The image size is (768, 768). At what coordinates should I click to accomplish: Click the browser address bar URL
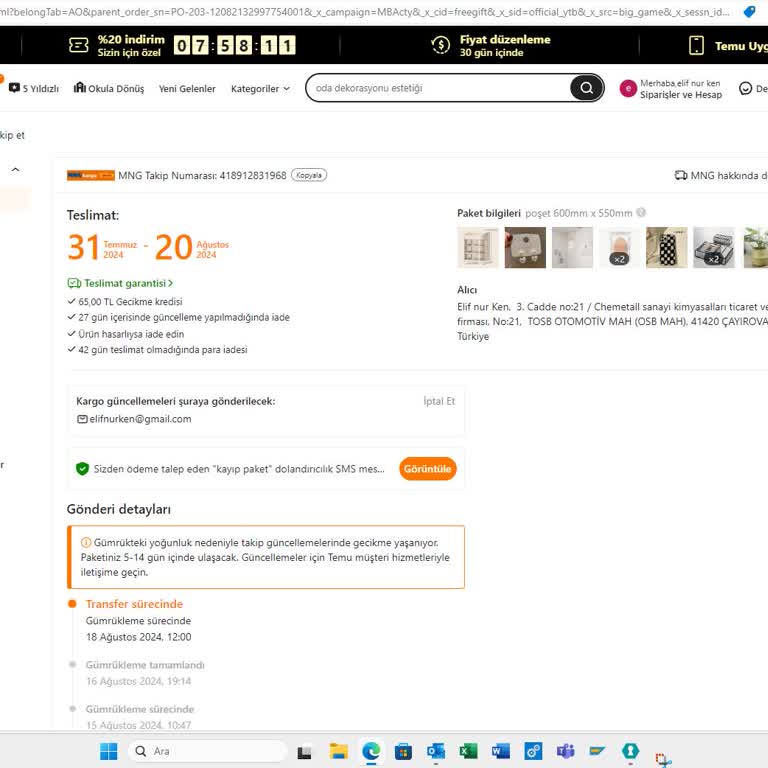pos(364,12)
